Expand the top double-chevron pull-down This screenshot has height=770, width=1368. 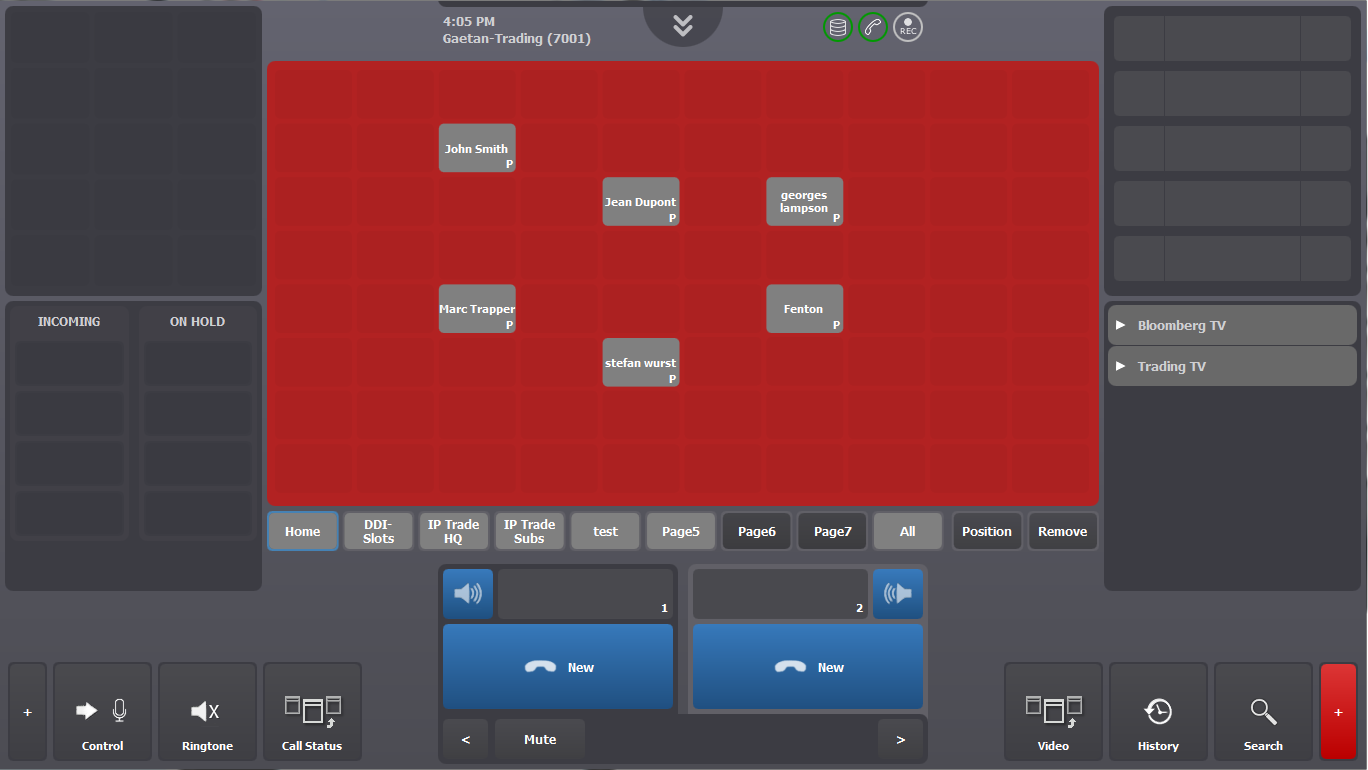[x=683, y=25]
